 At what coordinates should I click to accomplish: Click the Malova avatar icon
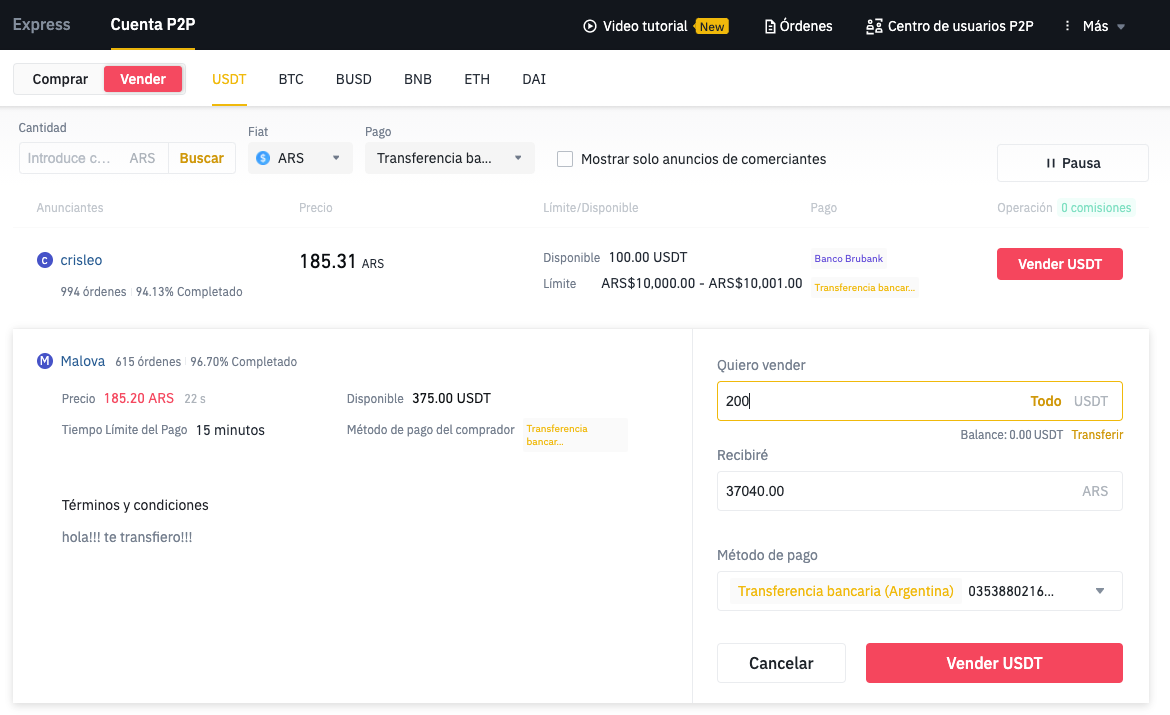(45, 361)
